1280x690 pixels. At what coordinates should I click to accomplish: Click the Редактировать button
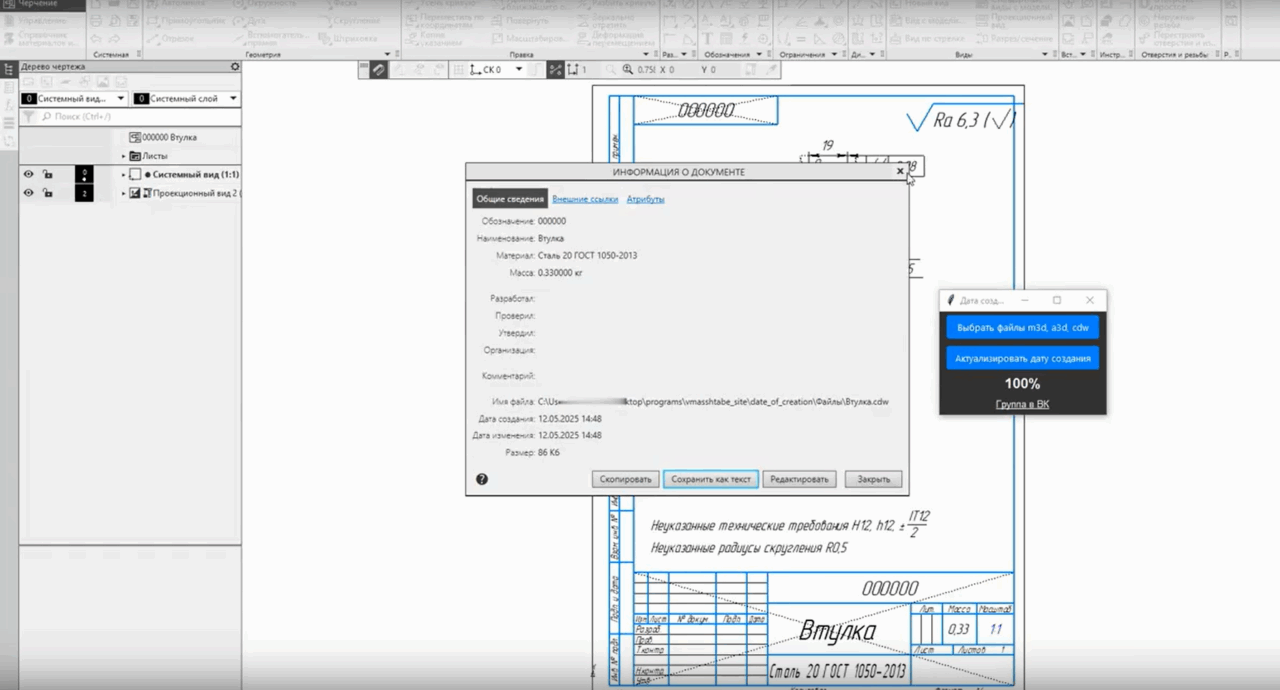(799, 479)
